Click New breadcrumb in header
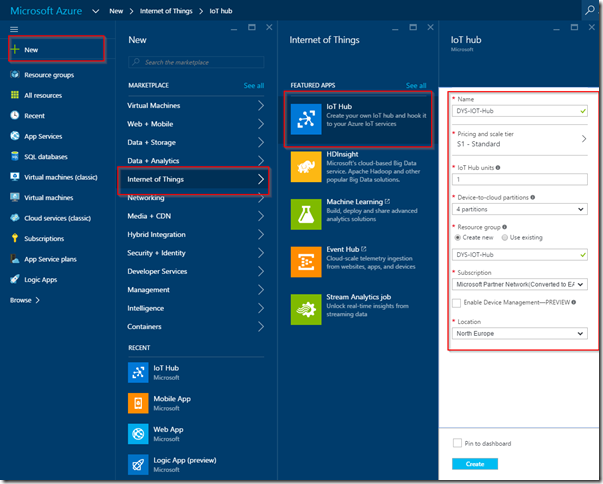 click(x=116, y=11)
